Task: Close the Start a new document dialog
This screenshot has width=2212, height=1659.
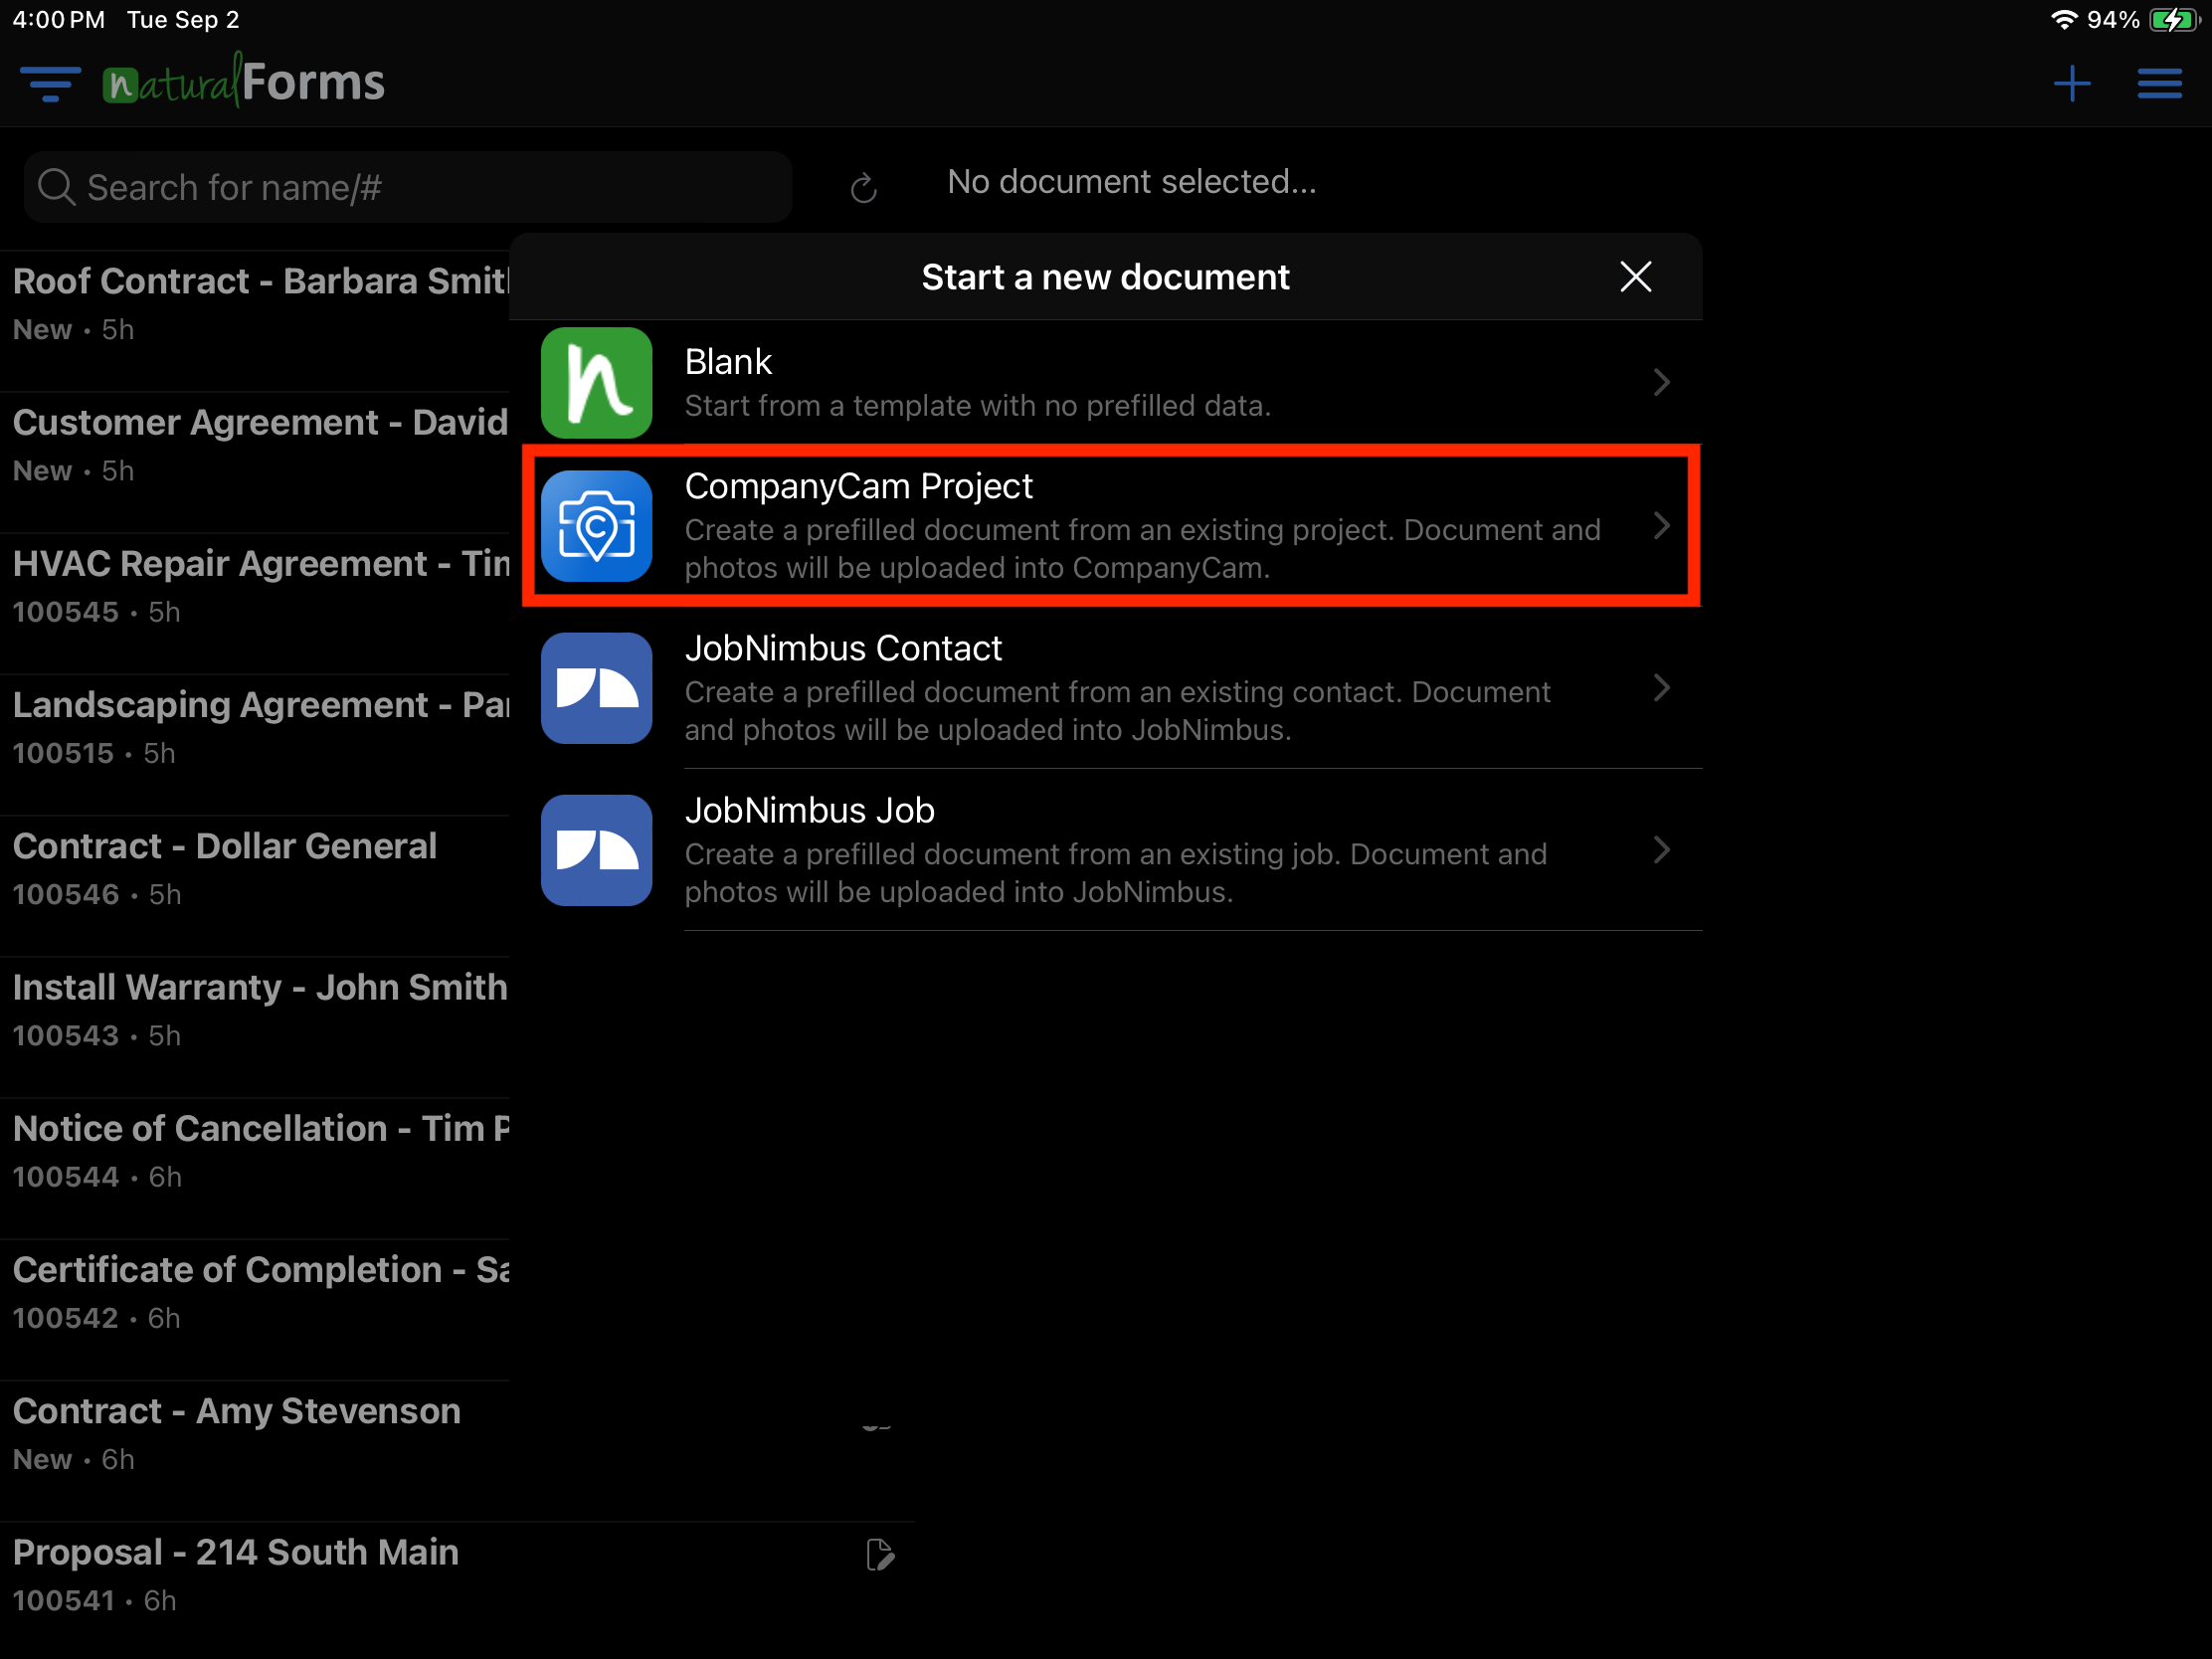Action: (x=1635, y=277)
